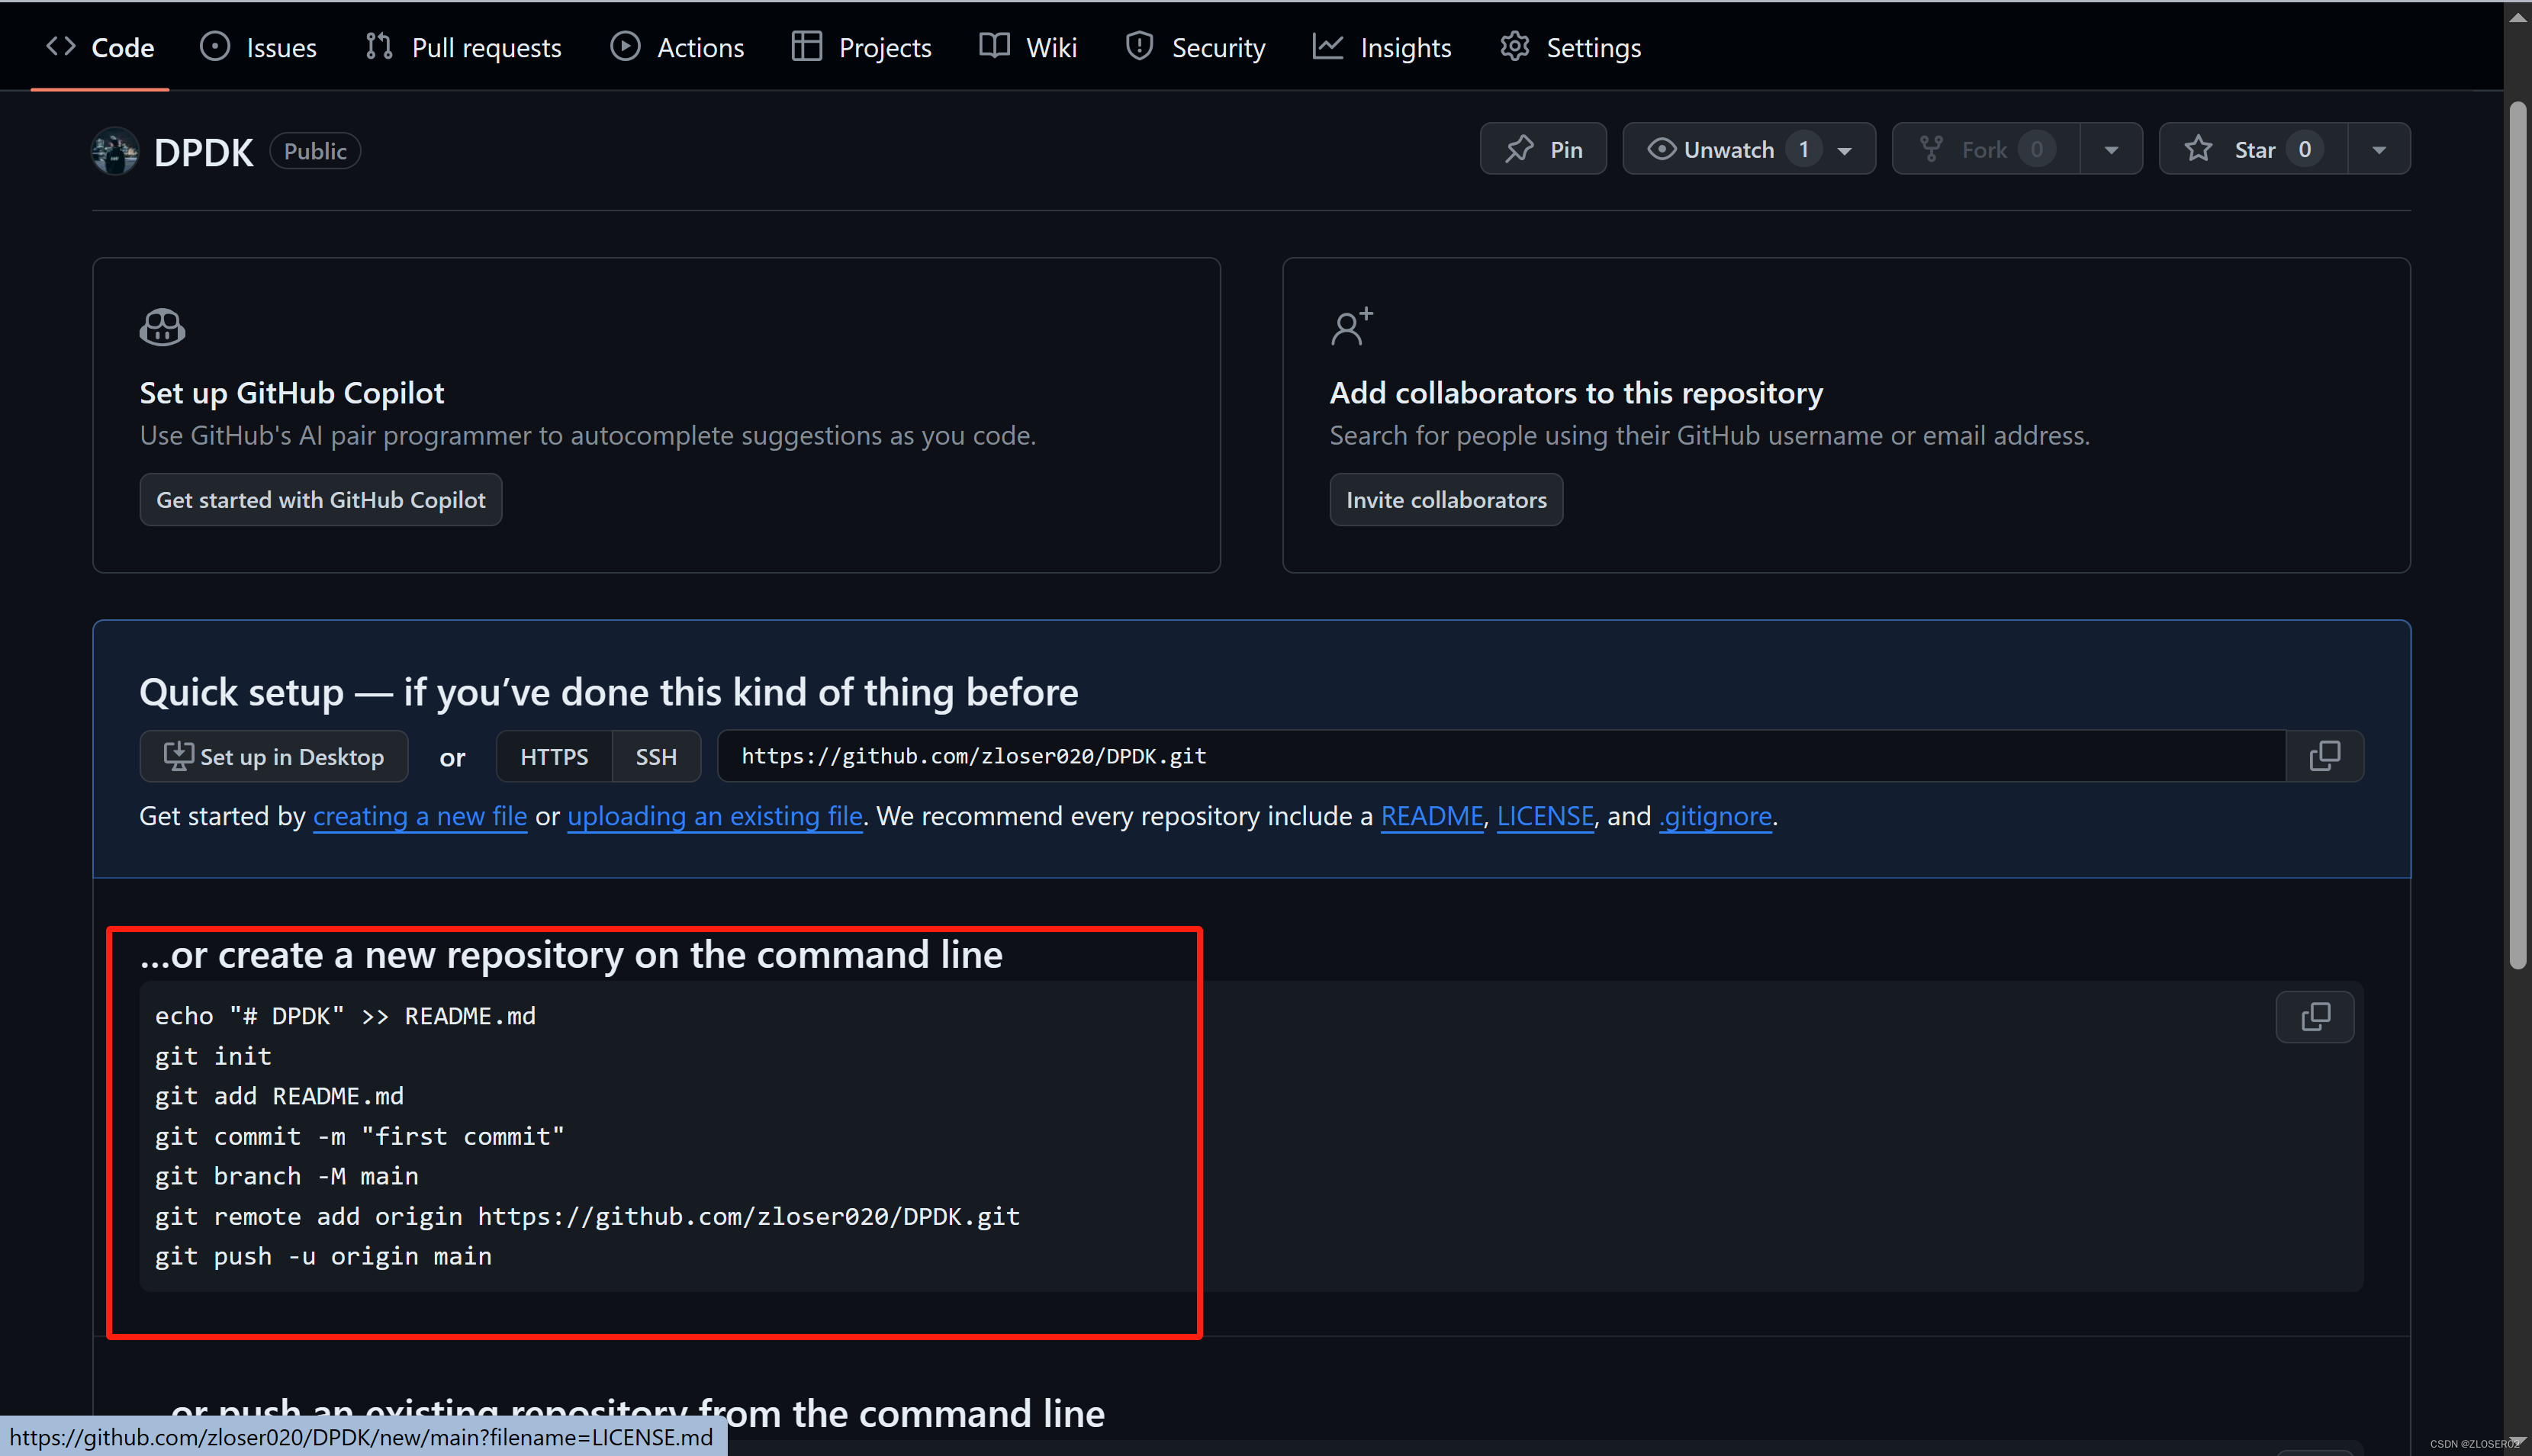Follow the creating a new file link
2532x1456 pixels.
tap(420, 816)
